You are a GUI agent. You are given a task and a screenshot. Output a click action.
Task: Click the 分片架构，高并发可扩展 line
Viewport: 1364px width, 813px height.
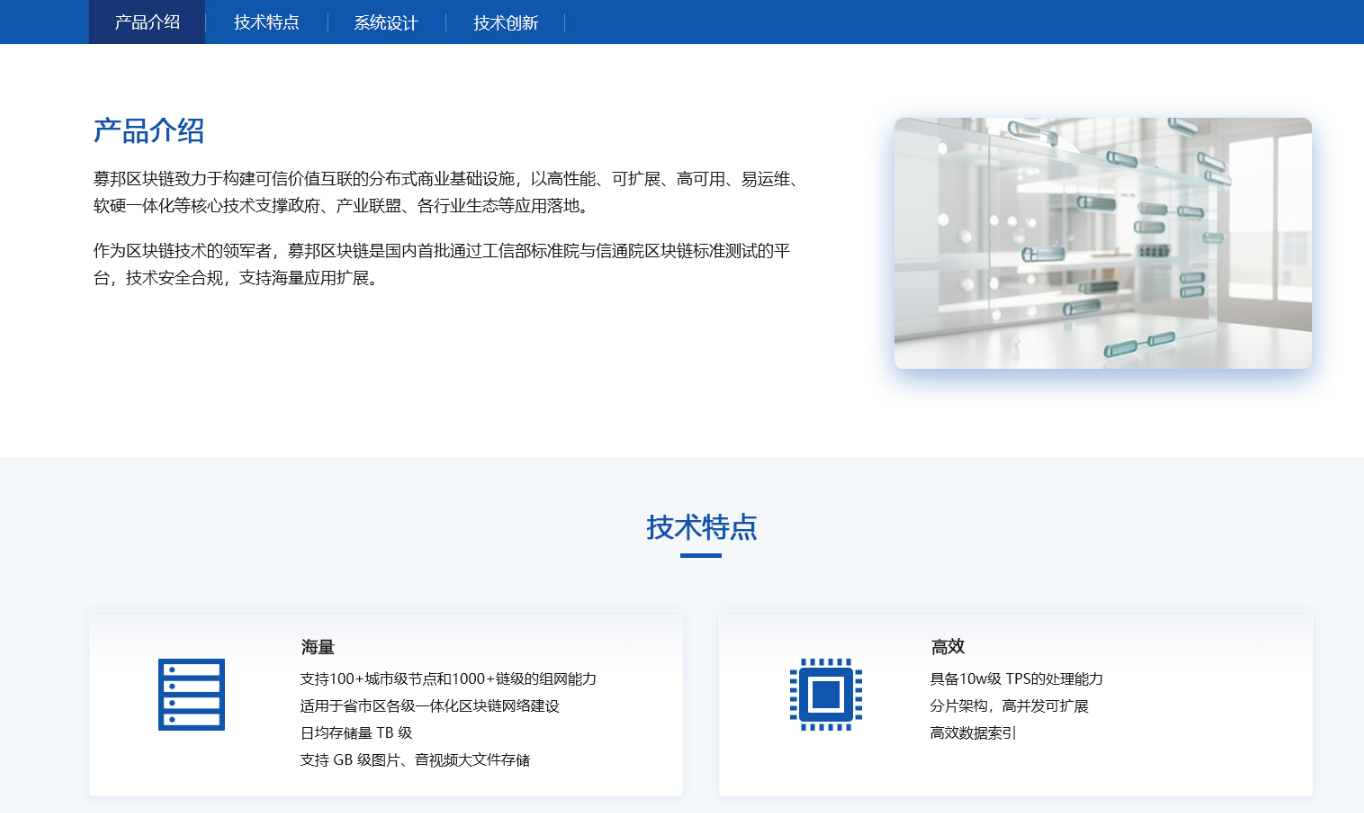coord(1008,706)
